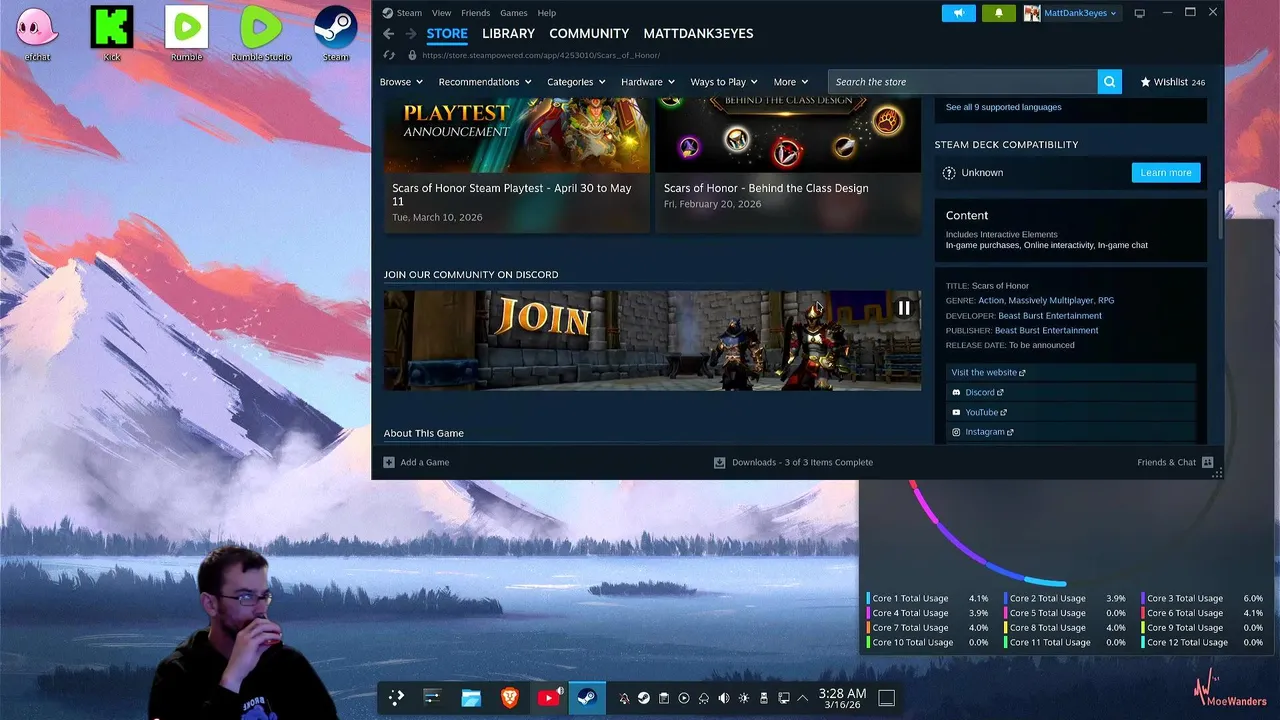Image resolution: width=1280 pixels, height=720 pixels.
Task: Open the Behind the Class Design news card
Action: click(788, 166)
